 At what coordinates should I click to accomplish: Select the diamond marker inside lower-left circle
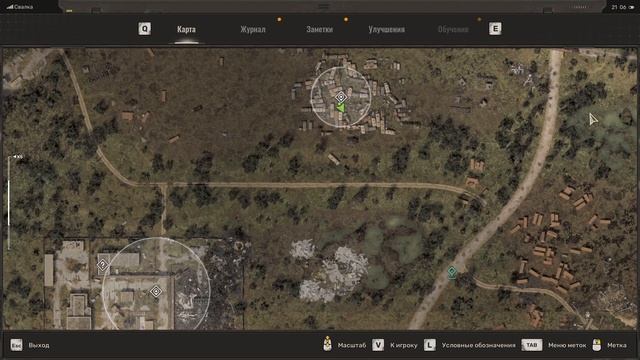(x=156, y=291)
